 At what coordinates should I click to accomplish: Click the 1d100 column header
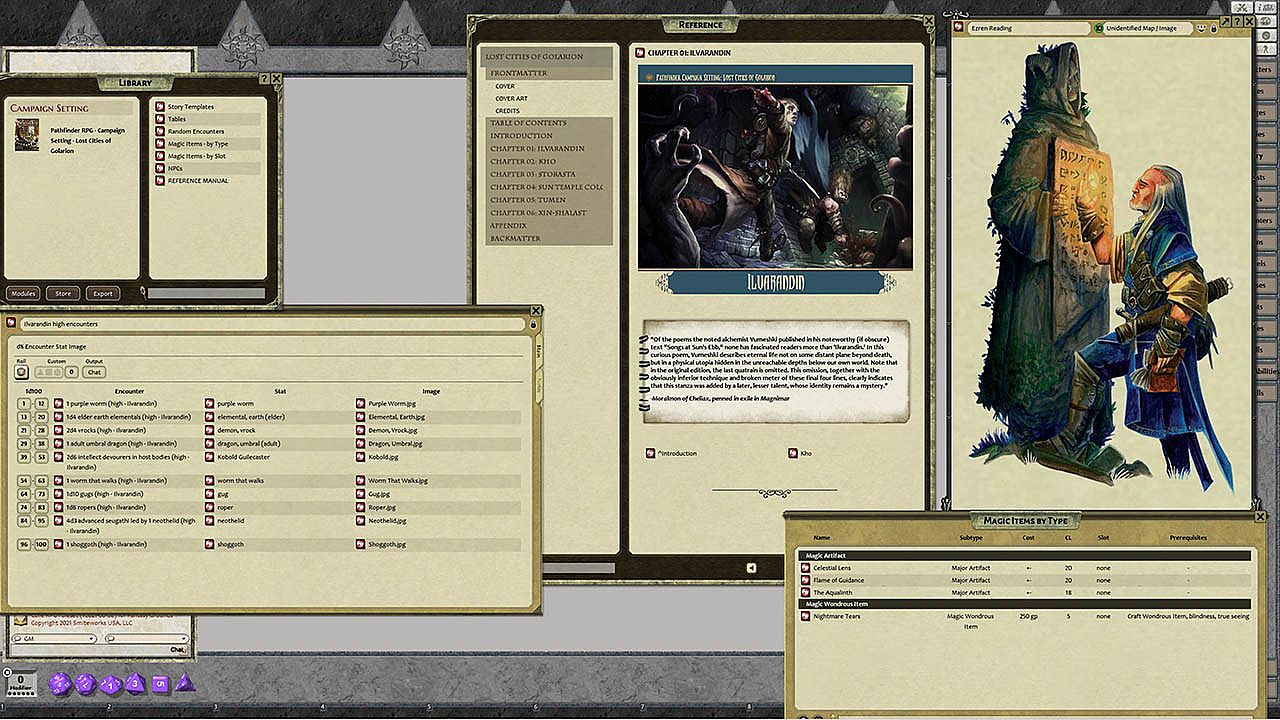click(33, 391)
